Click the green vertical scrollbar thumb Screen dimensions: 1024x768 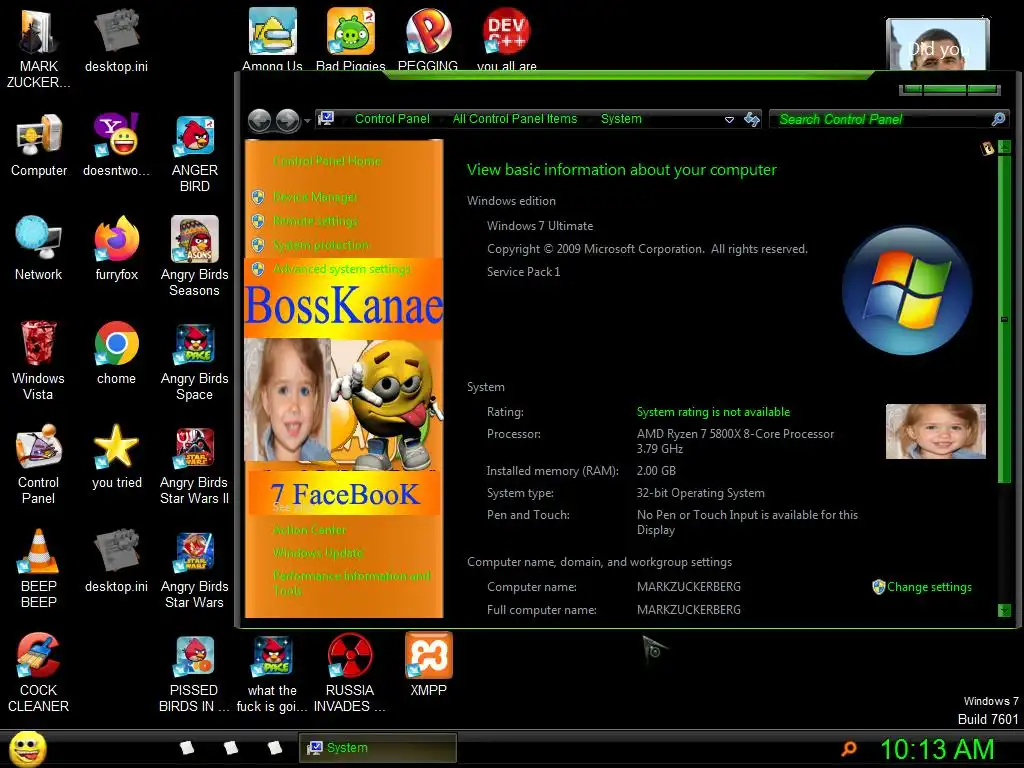(1004, 319)
